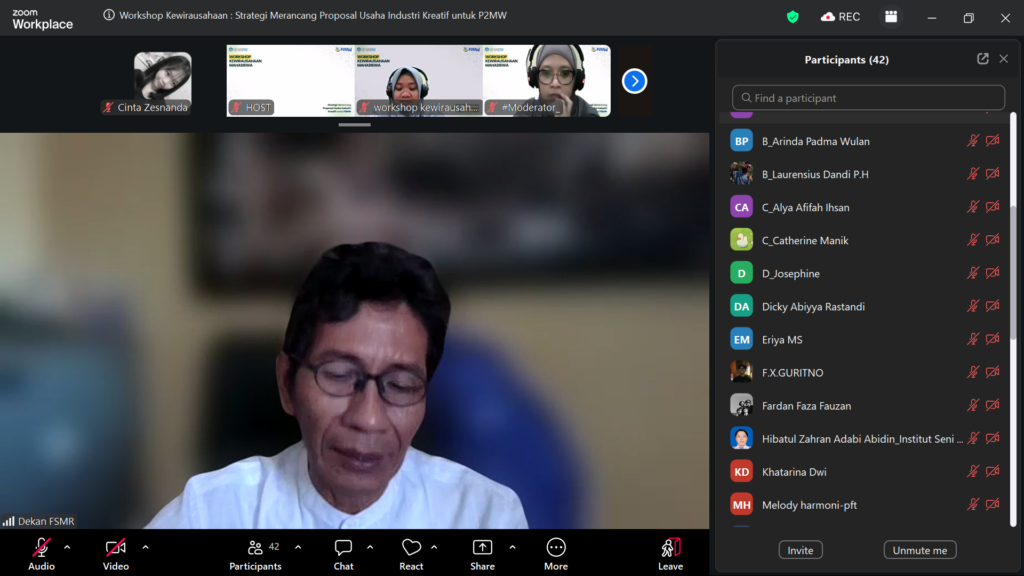1024x576 pixels.
Task: Expand audio options chevron next to Audio
Action: [67, 547]
